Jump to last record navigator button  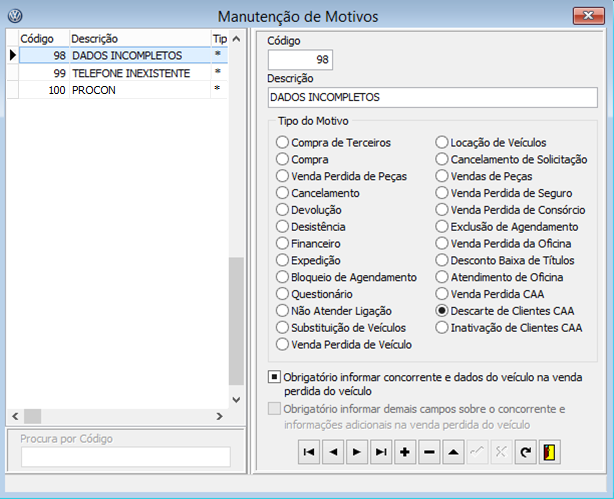click(381, 452)
